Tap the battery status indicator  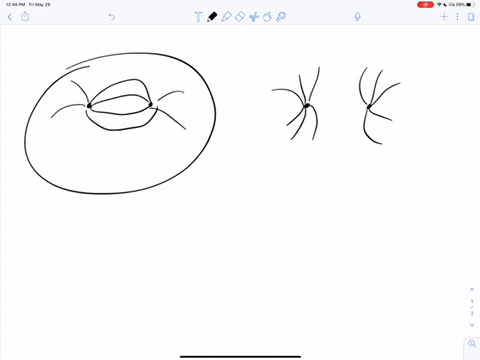point(470,5)
